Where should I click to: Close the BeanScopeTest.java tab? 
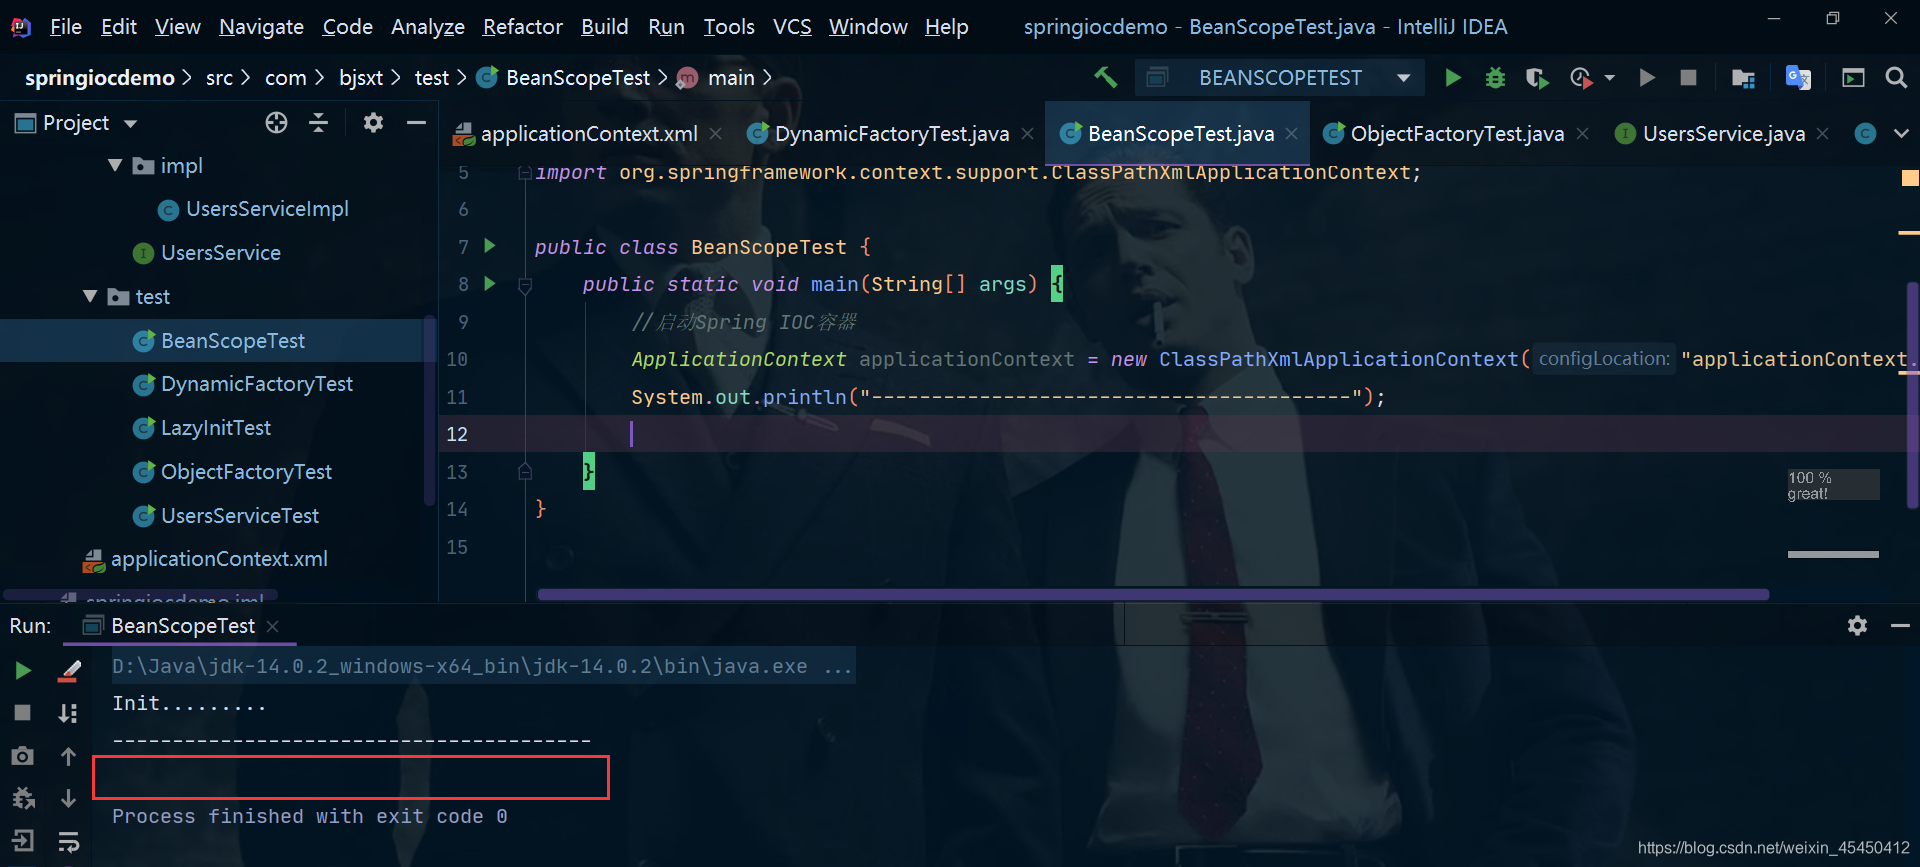pyautogui.click(x=1292, y=134)
